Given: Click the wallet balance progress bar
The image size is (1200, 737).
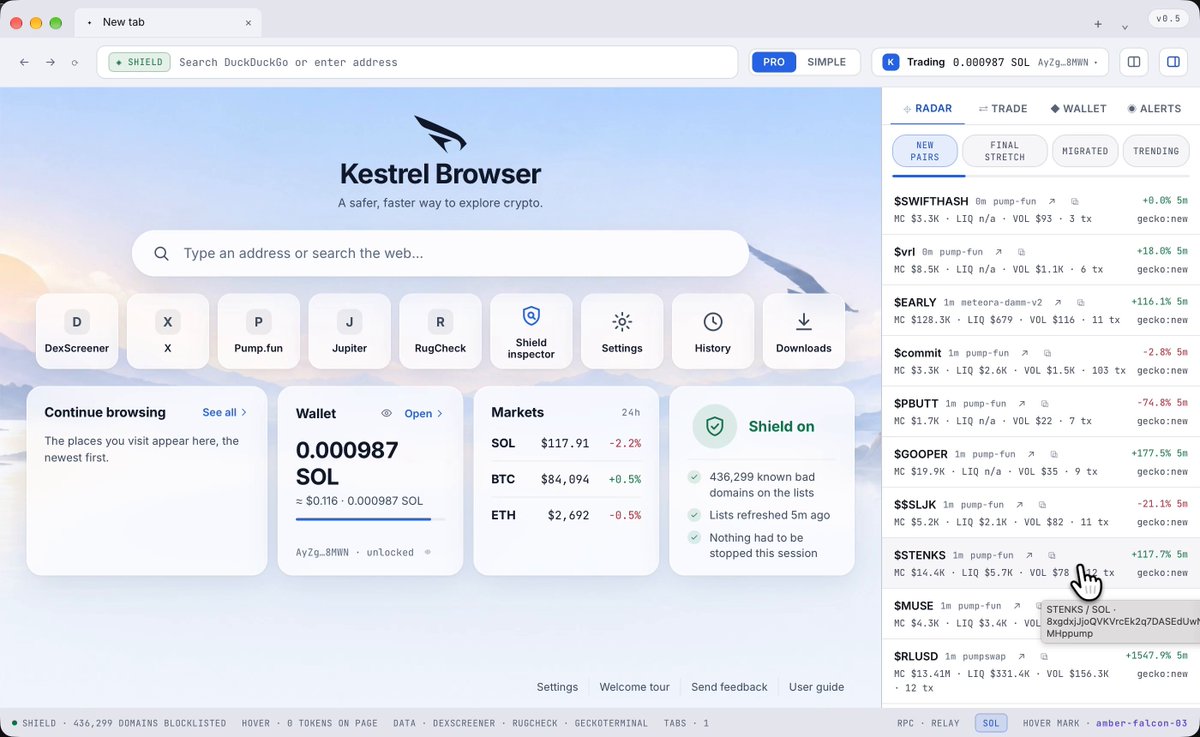Looking at the screenshot, I should click(370, 519).
